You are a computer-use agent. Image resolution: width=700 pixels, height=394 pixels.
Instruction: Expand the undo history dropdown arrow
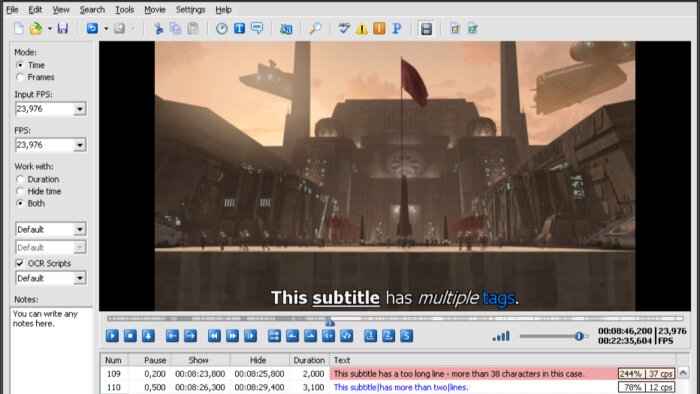point(106,29)
